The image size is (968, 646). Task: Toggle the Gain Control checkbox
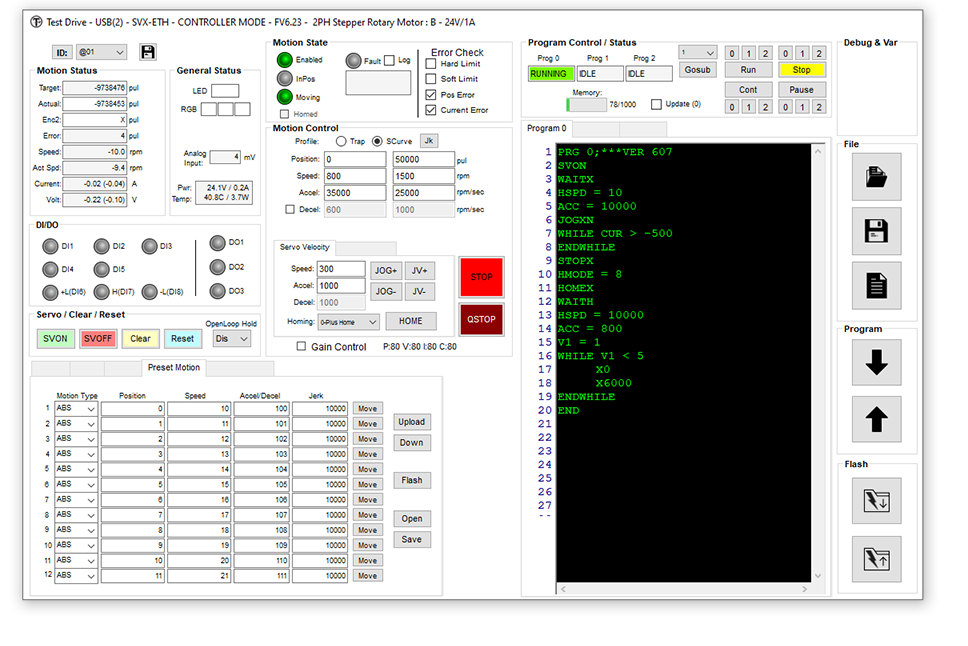pos(302,347)
